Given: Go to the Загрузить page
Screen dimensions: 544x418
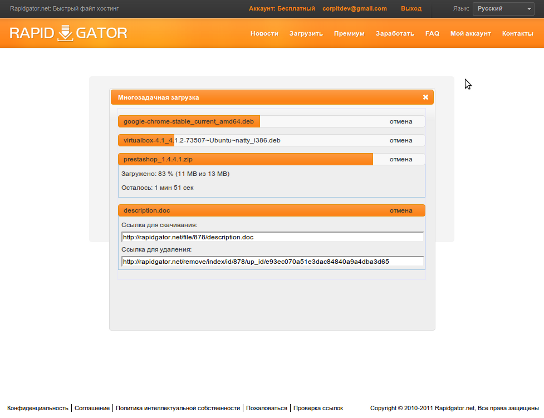Looking at the screenshot, I should pos(306,34).
